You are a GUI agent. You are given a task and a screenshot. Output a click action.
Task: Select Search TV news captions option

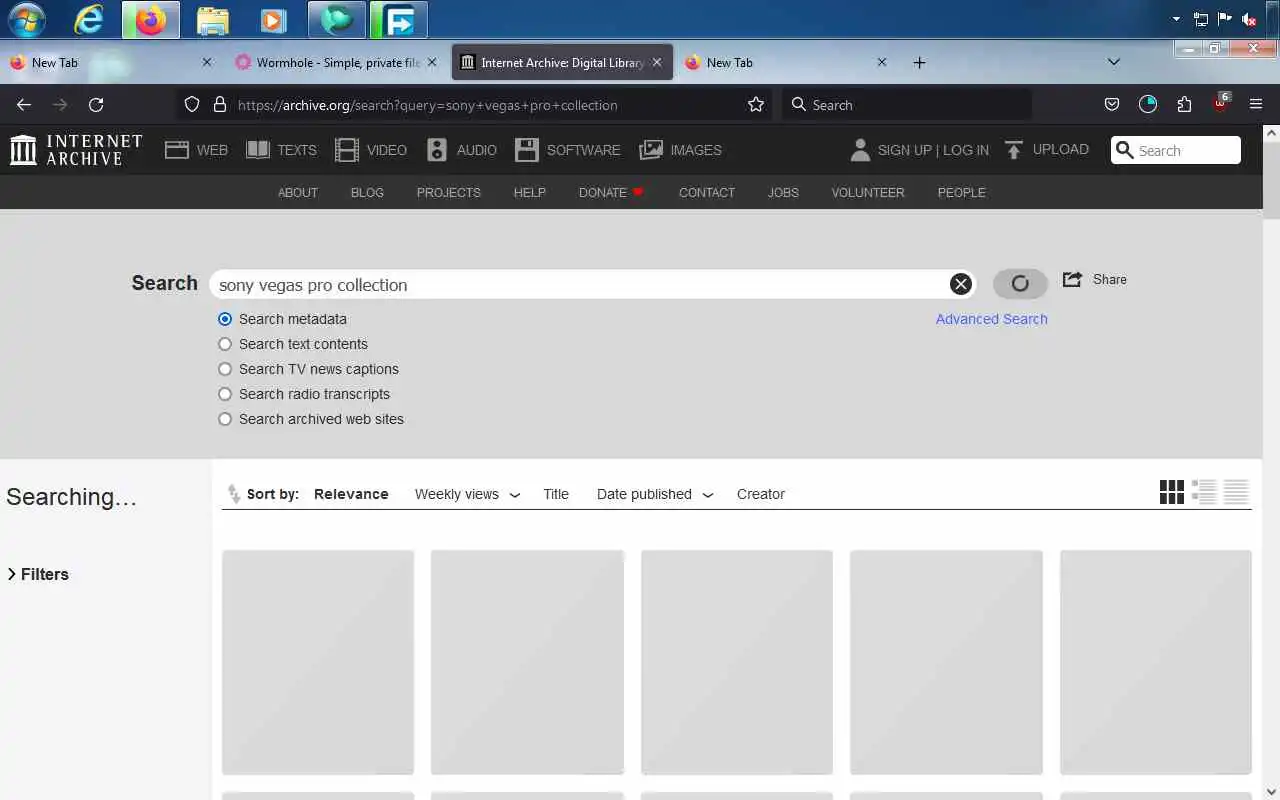click(x=225, y=369)
